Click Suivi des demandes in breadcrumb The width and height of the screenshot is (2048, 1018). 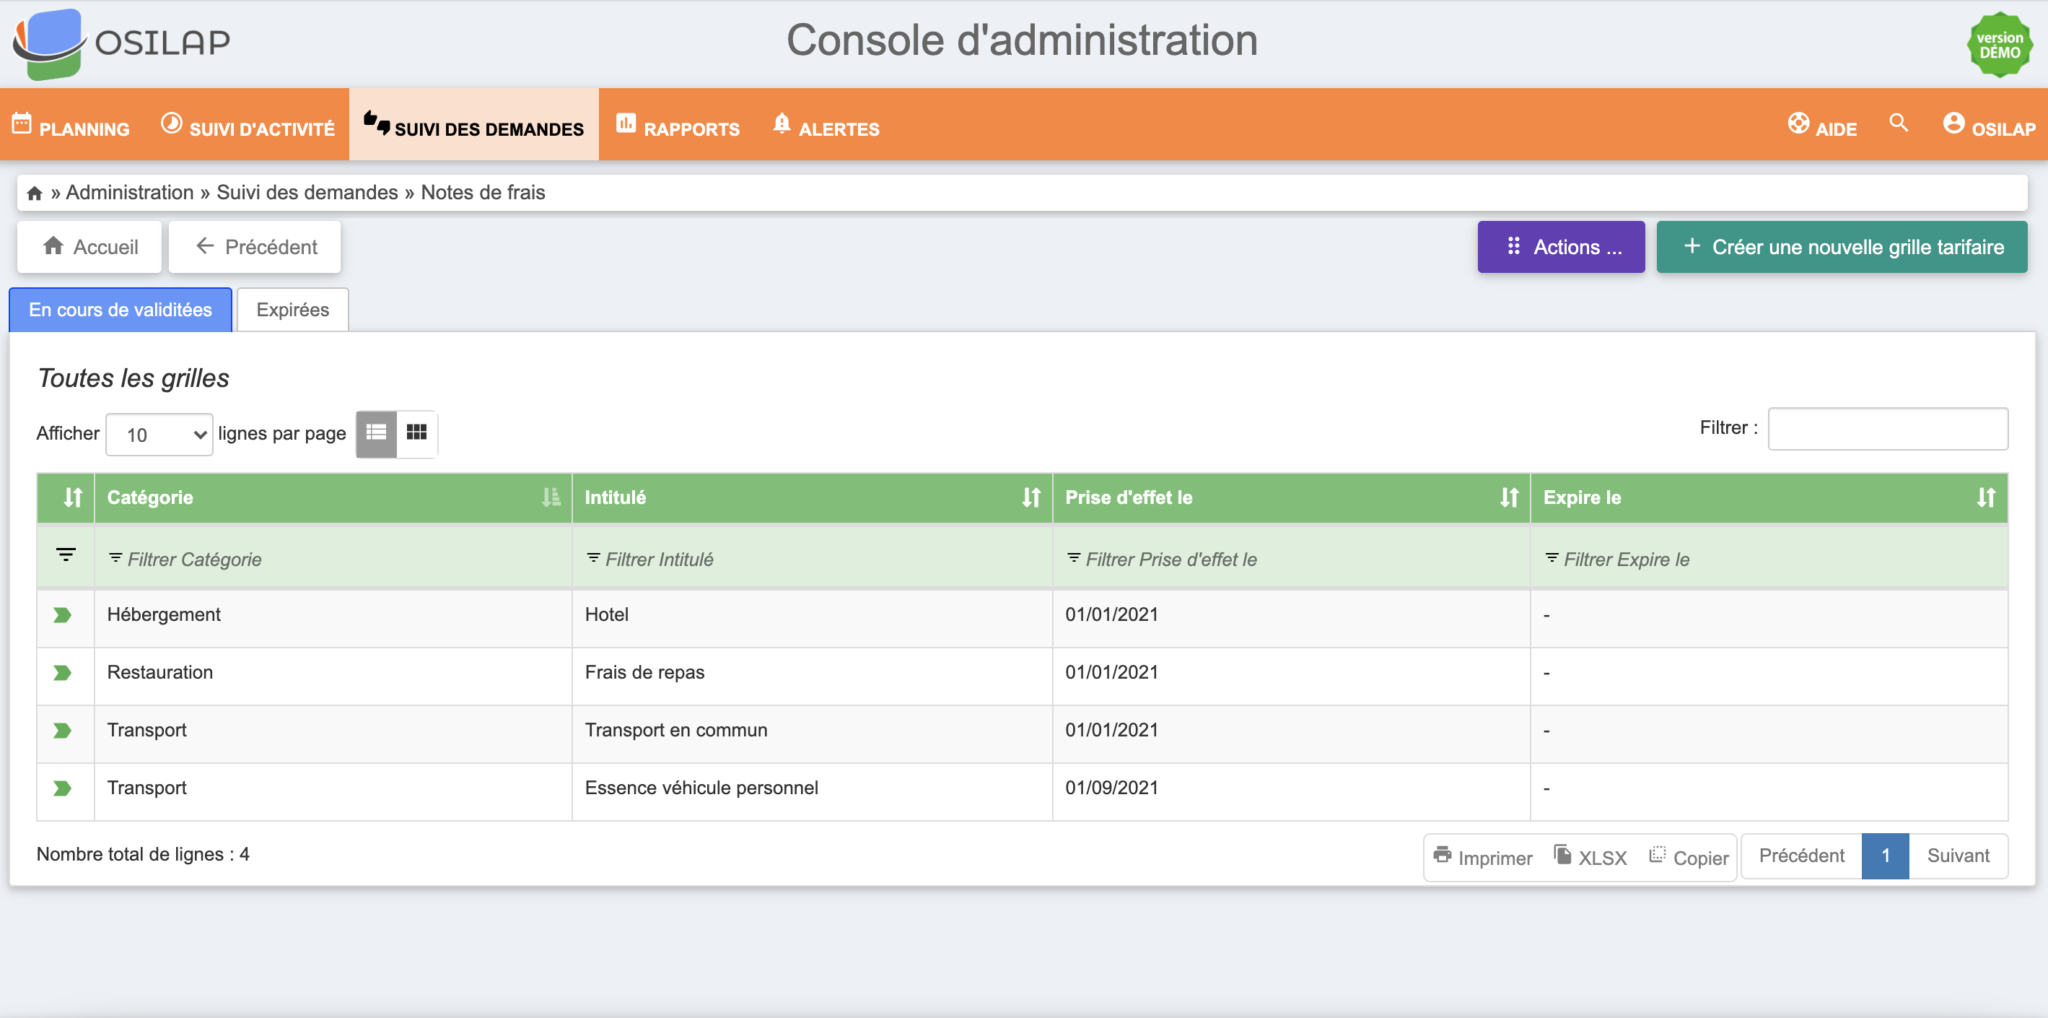click(x=307, y=192)
